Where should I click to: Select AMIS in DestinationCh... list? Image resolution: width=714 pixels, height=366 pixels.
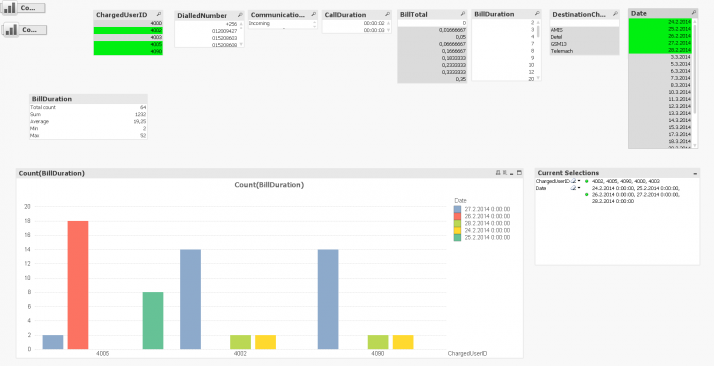click(x=584, y=30)
